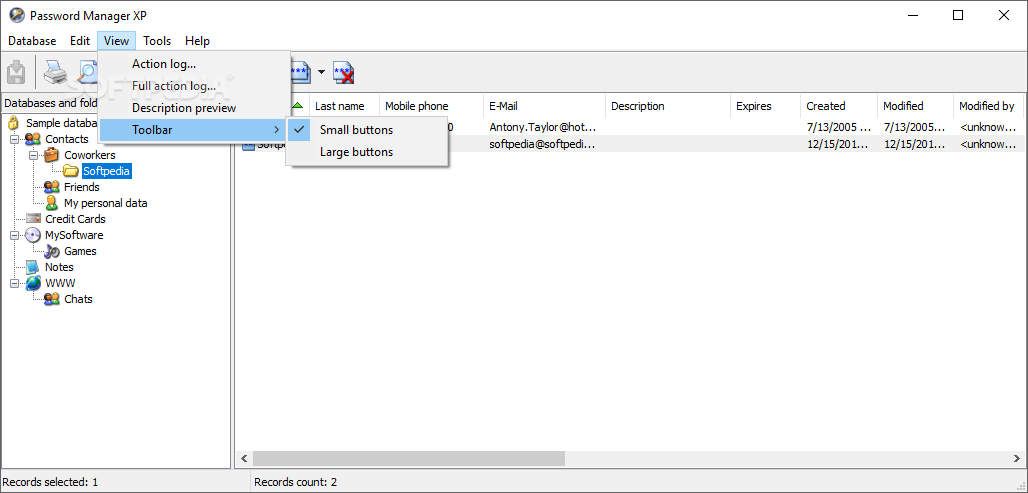This screenshot has height=493, width=1028.
Task: Click the Chats folder icon
Action: (52, 299)
